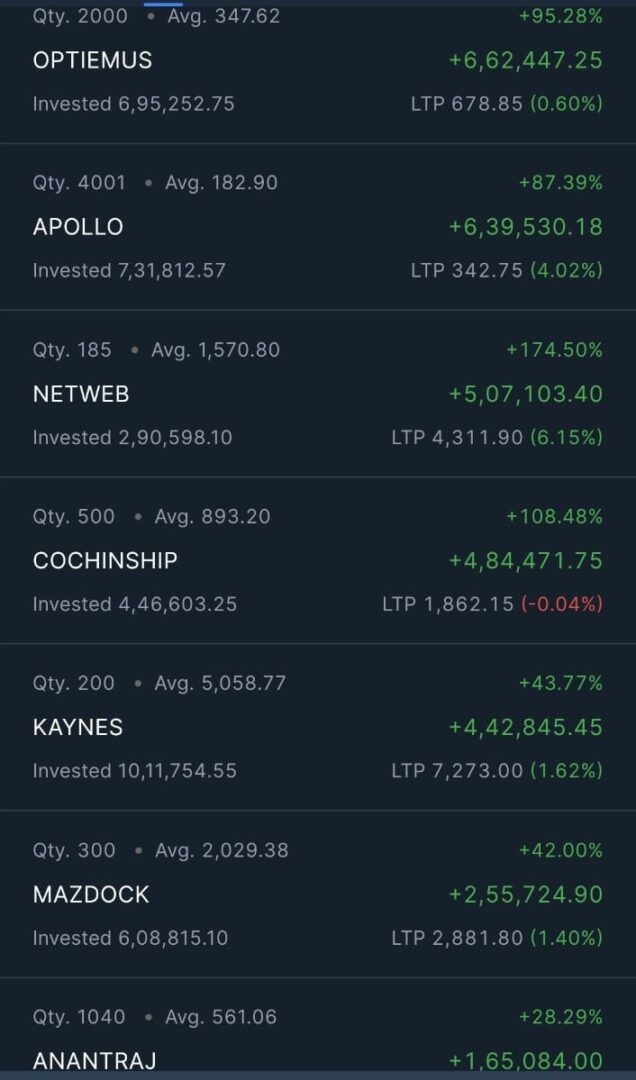Screen dimensions: 636x1080
Task: Click APOLLO profit value +6,39,530.18
Action: point(525,227)
